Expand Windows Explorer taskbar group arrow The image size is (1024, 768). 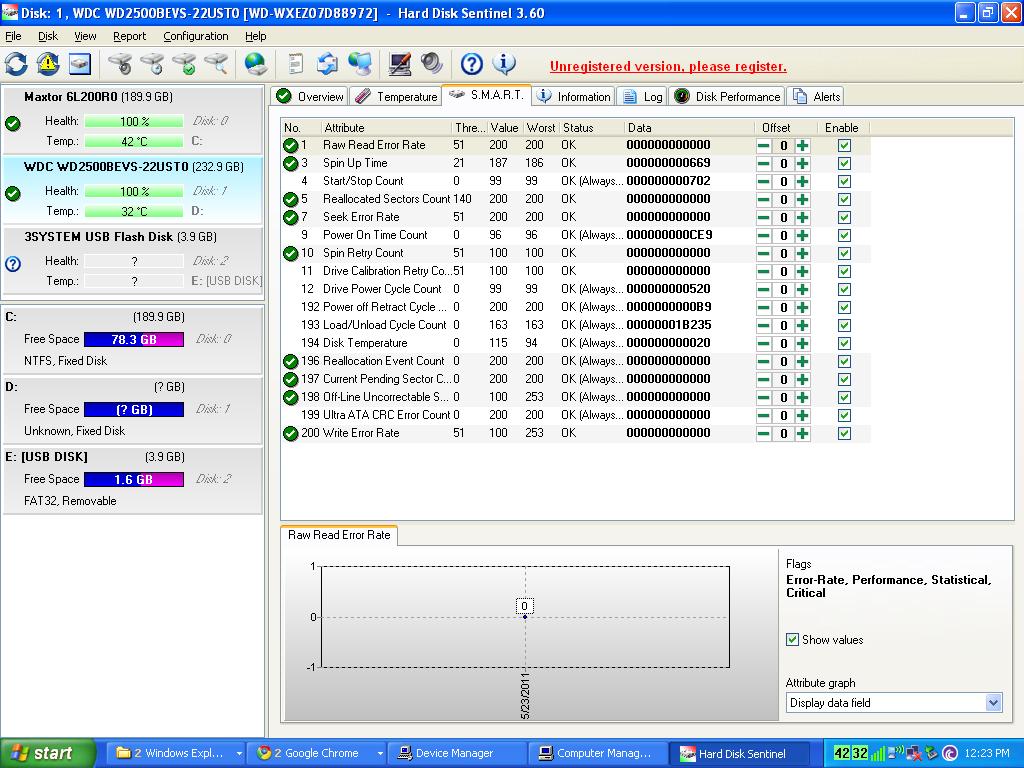pos(239,754)
